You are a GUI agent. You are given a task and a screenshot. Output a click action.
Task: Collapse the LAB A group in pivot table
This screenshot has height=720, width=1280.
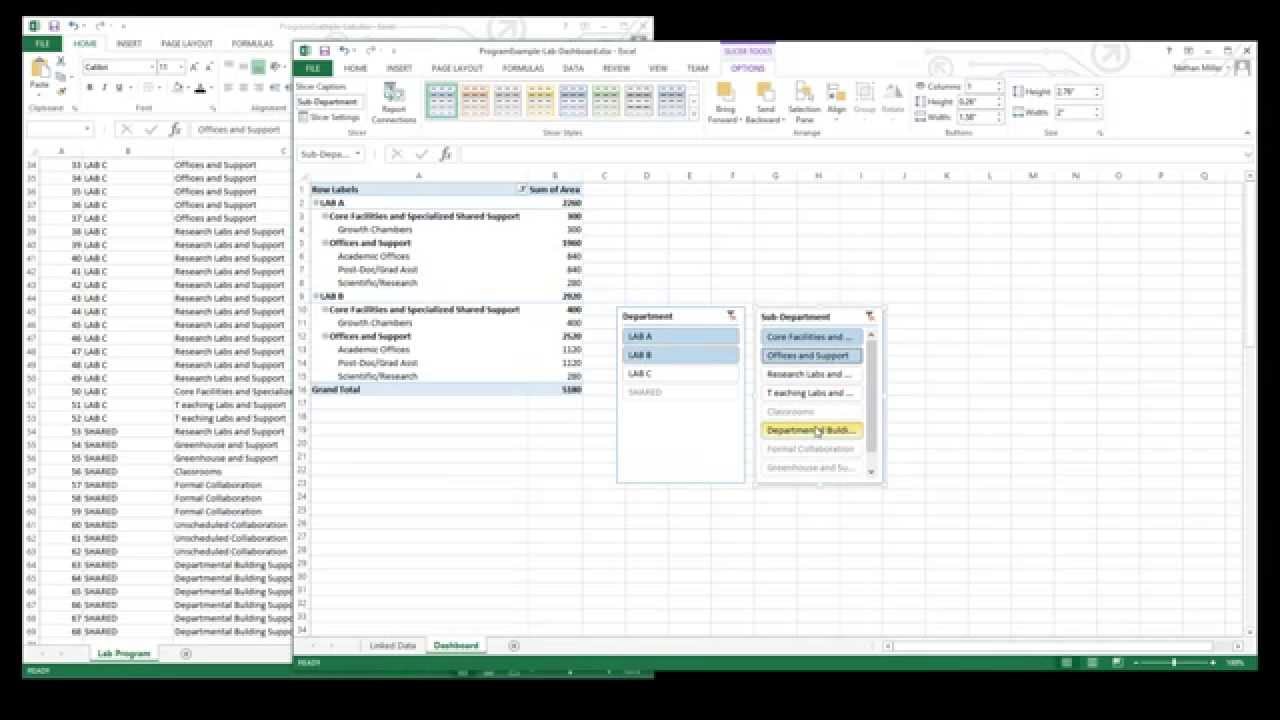tap(317, 201)
